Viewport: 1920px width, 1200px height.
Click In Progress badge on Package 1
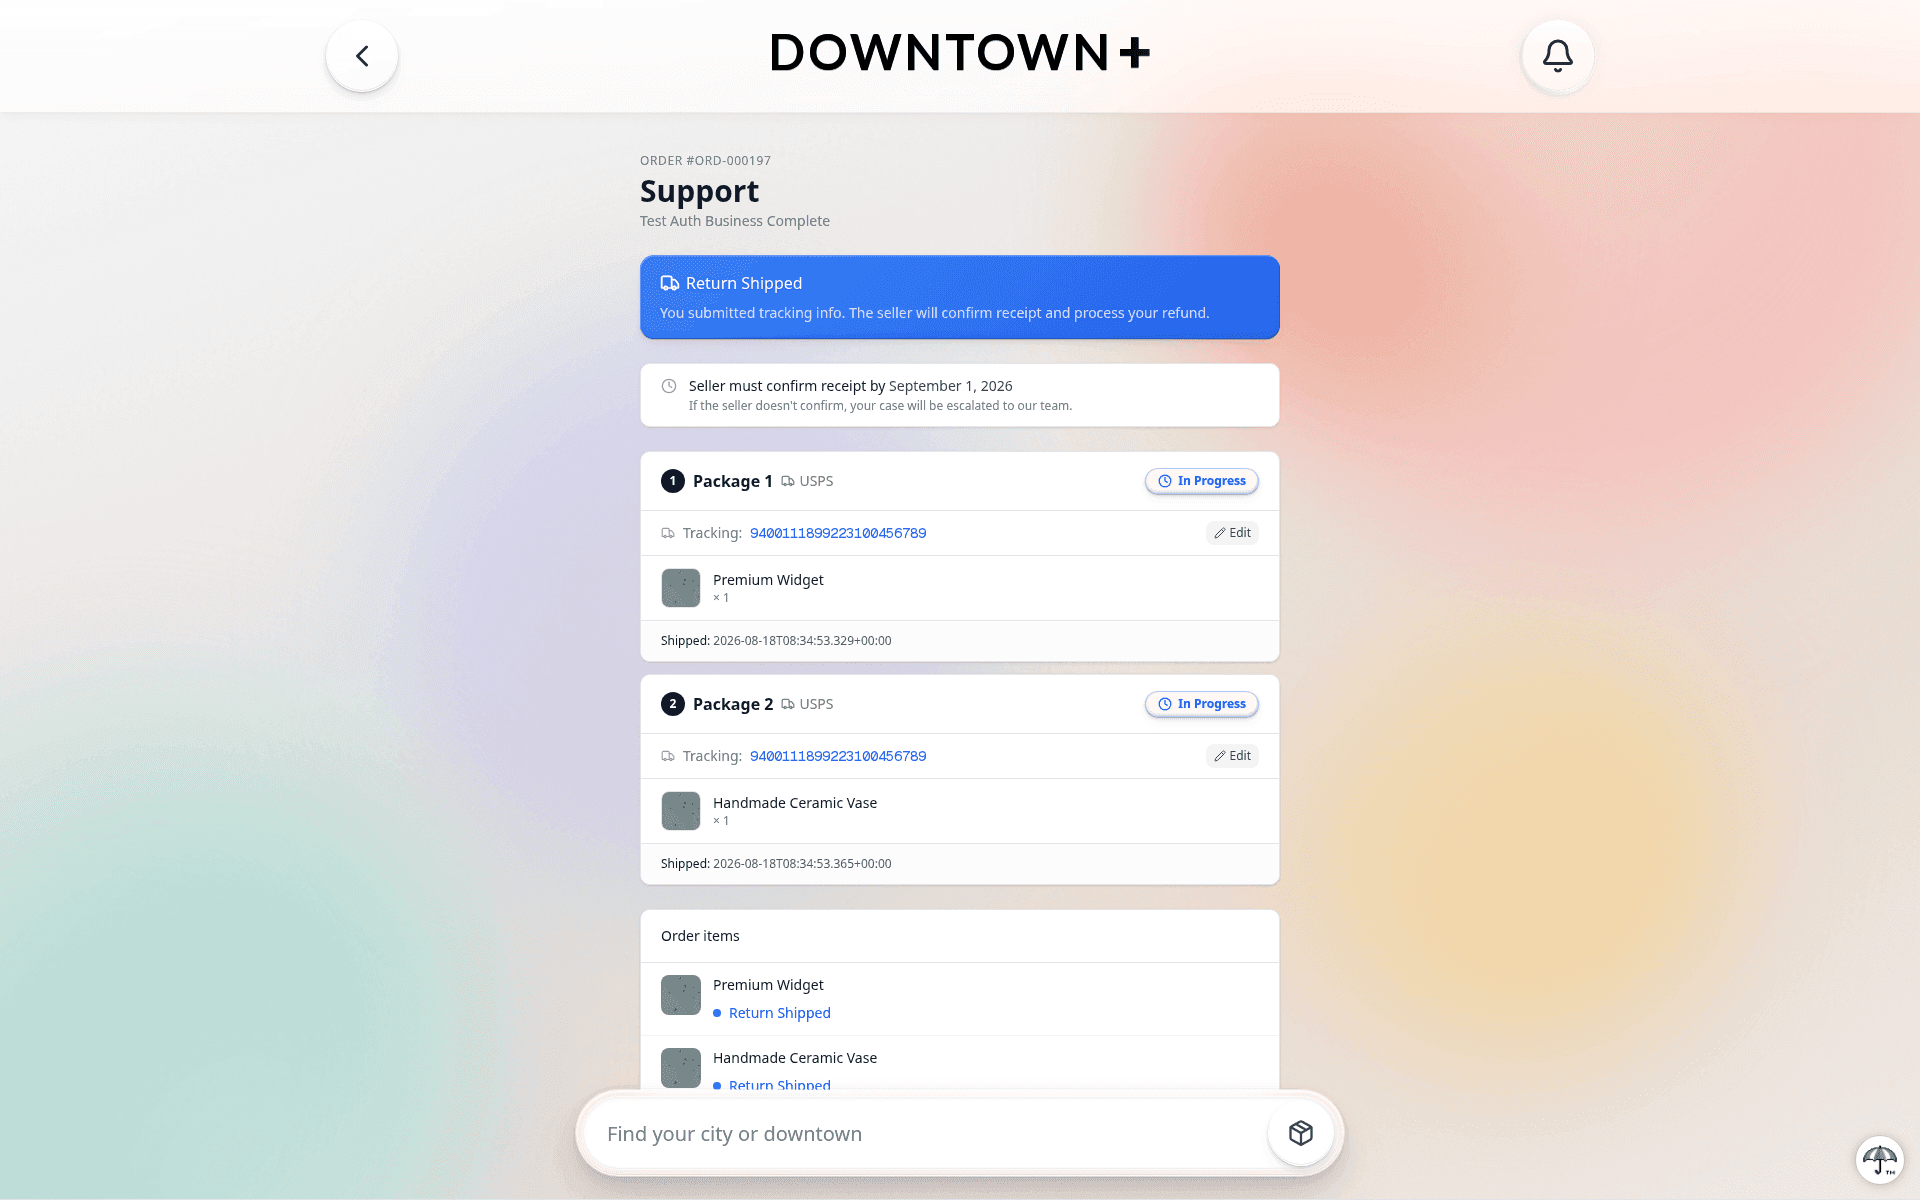coord(1202,481)
